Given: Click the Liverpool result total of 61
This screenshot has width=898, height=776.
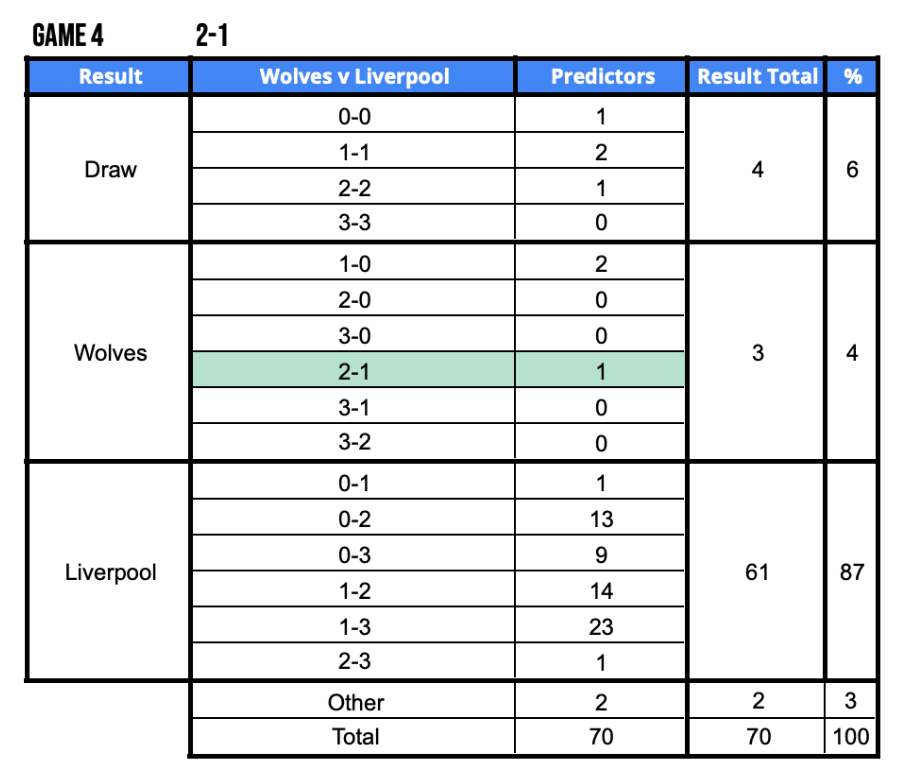Looking at the screenshot, I should point(757,574).
